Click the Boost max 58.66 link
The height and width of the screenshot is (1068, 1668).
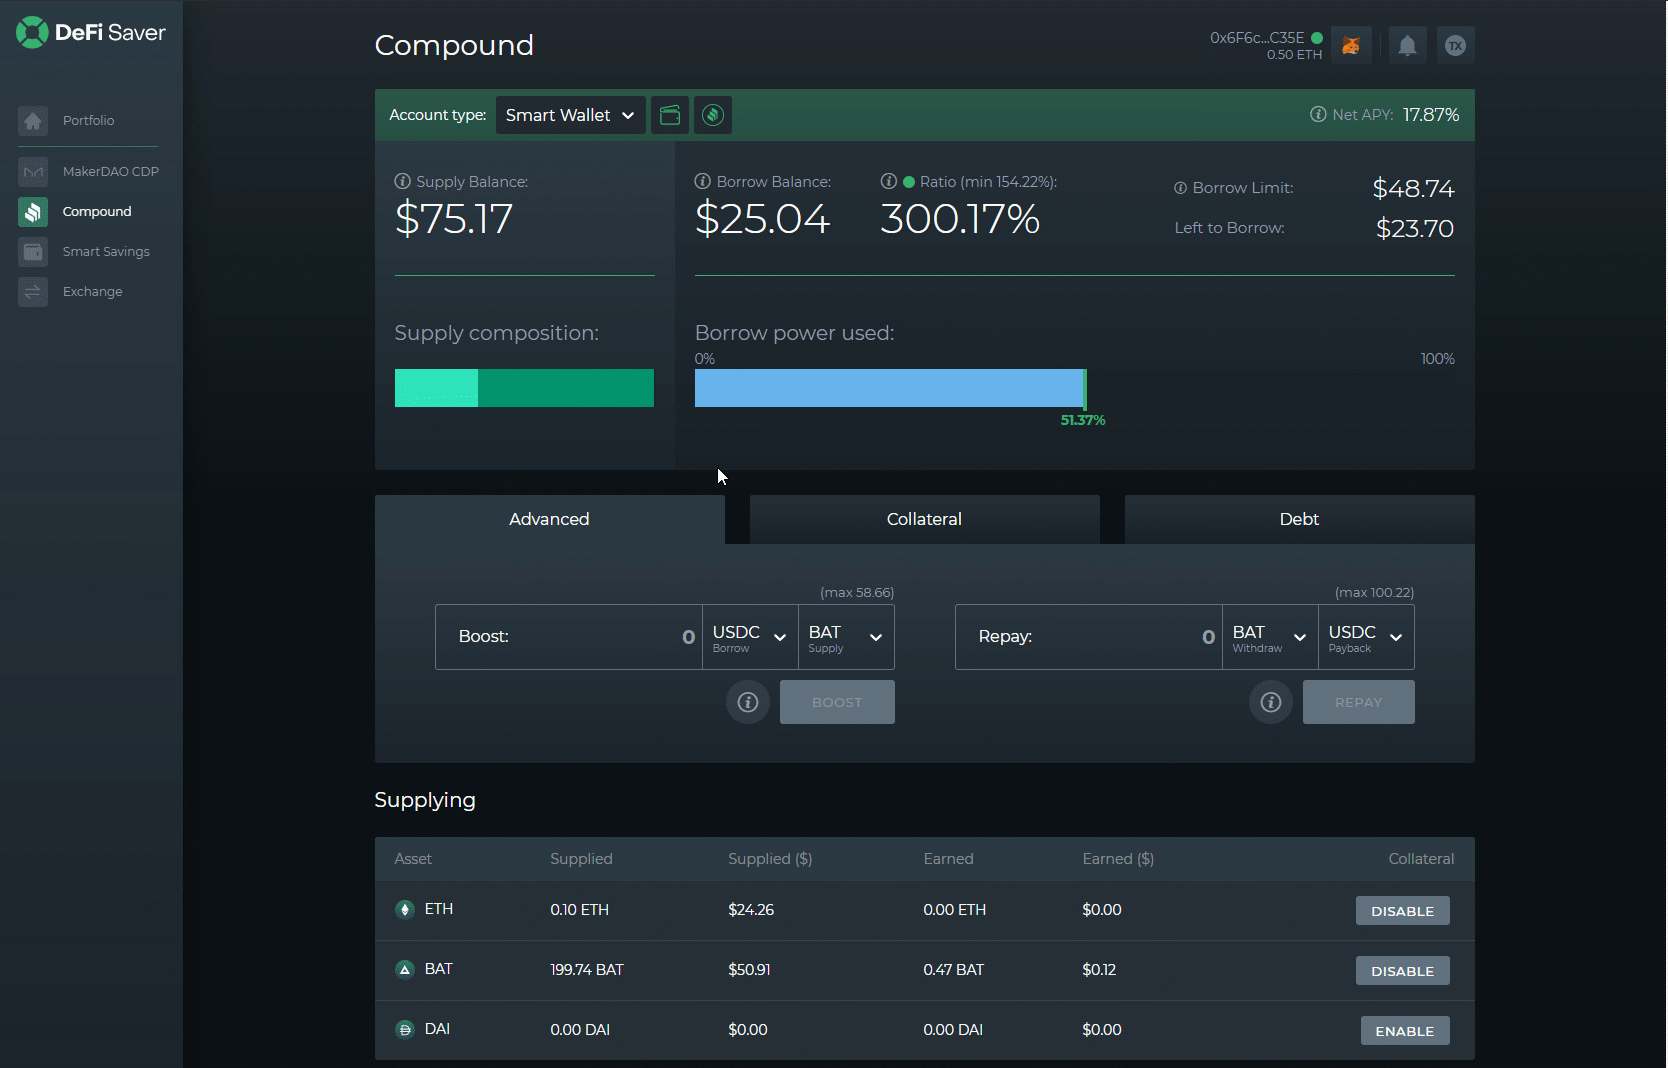pos(857,592)
